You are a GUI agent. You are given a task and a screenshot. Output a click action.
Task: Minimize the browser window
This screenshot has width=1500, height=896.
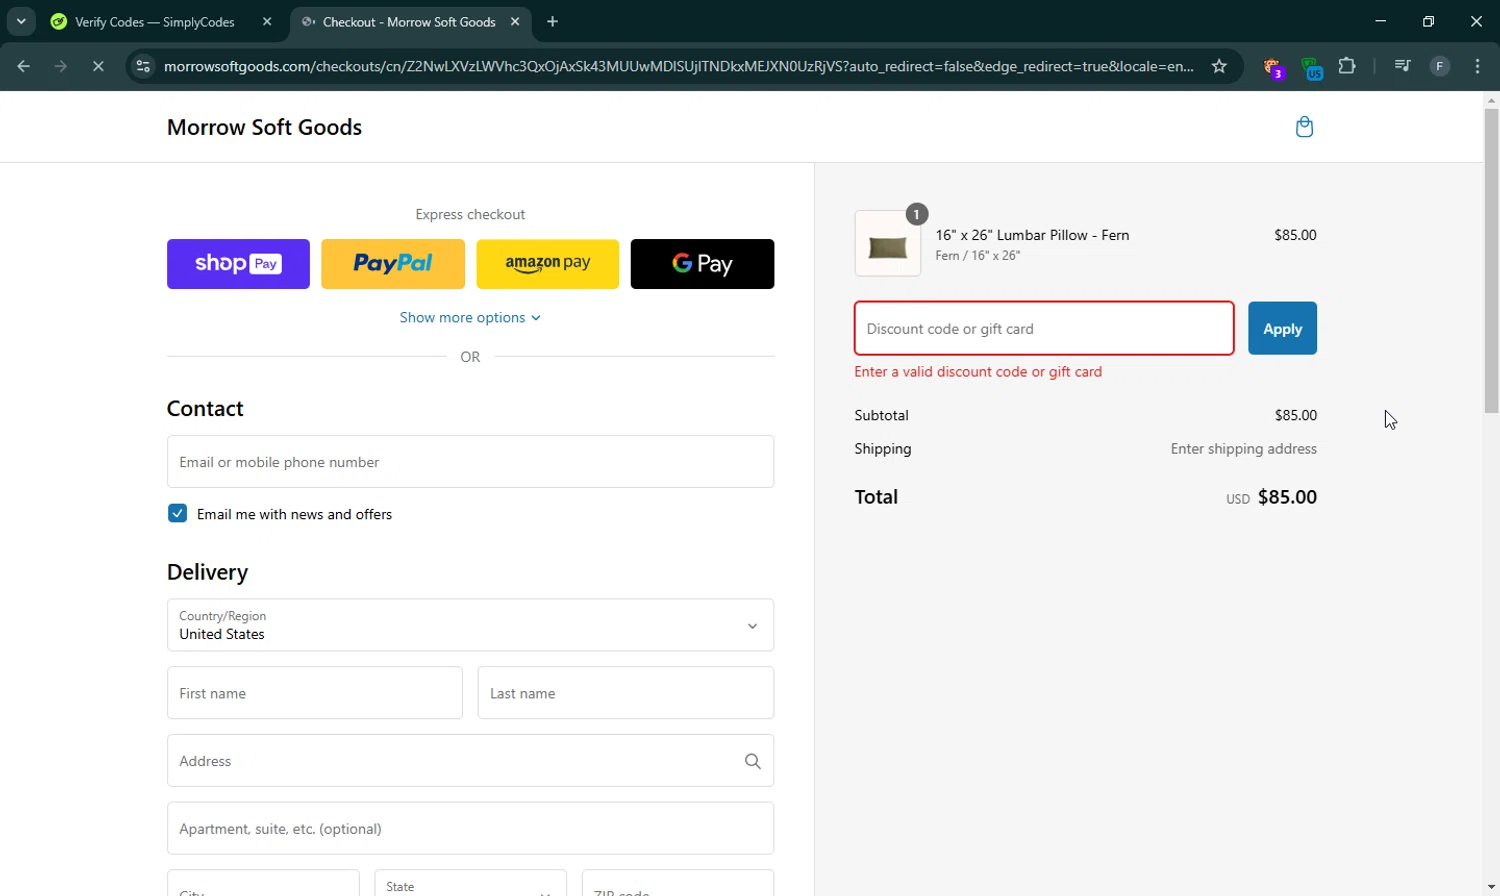(1381, 21)
